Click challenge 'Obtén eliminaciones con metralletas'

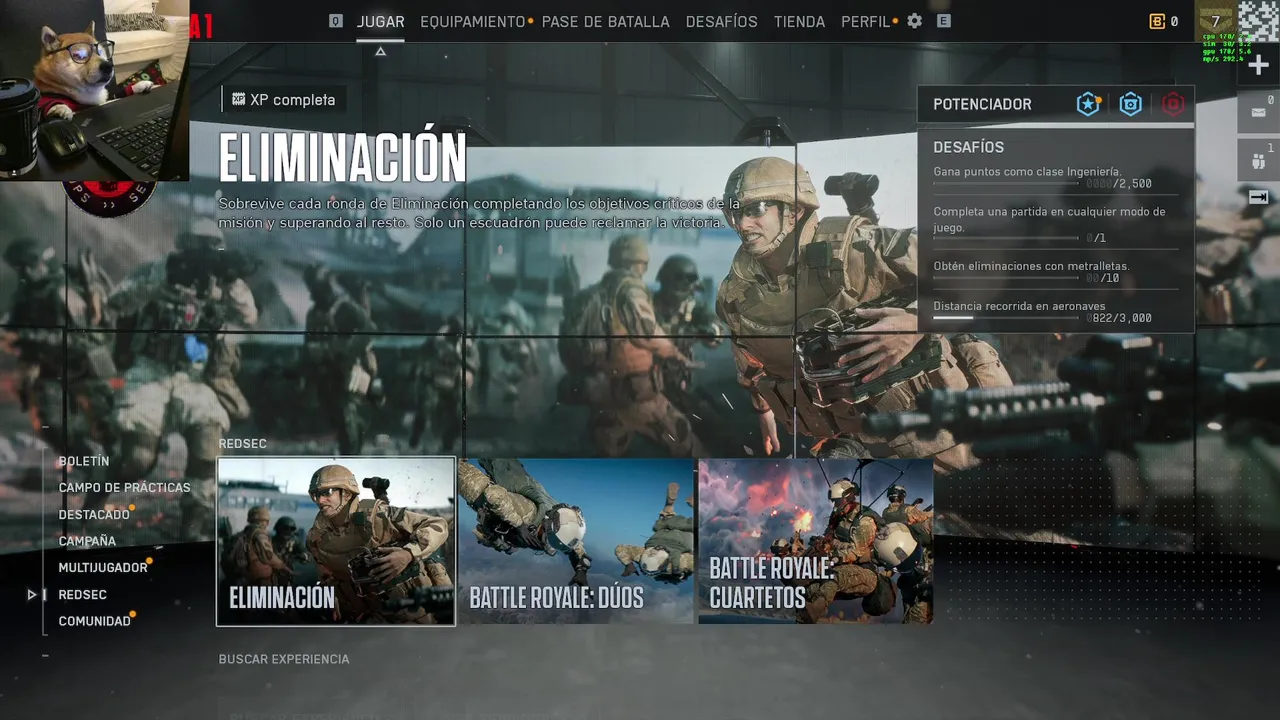tap(1031, 266)
